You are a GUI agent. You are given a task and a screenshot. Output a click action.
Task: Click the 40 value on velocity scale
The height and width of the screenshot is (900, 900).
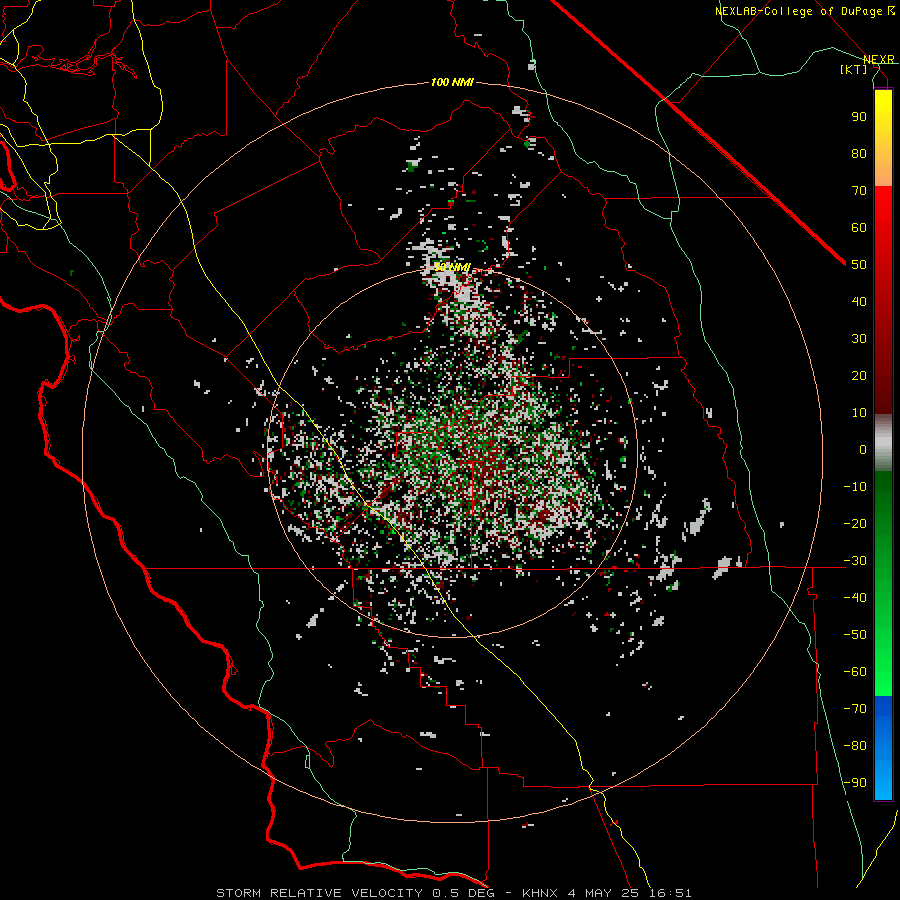point(859,301)
